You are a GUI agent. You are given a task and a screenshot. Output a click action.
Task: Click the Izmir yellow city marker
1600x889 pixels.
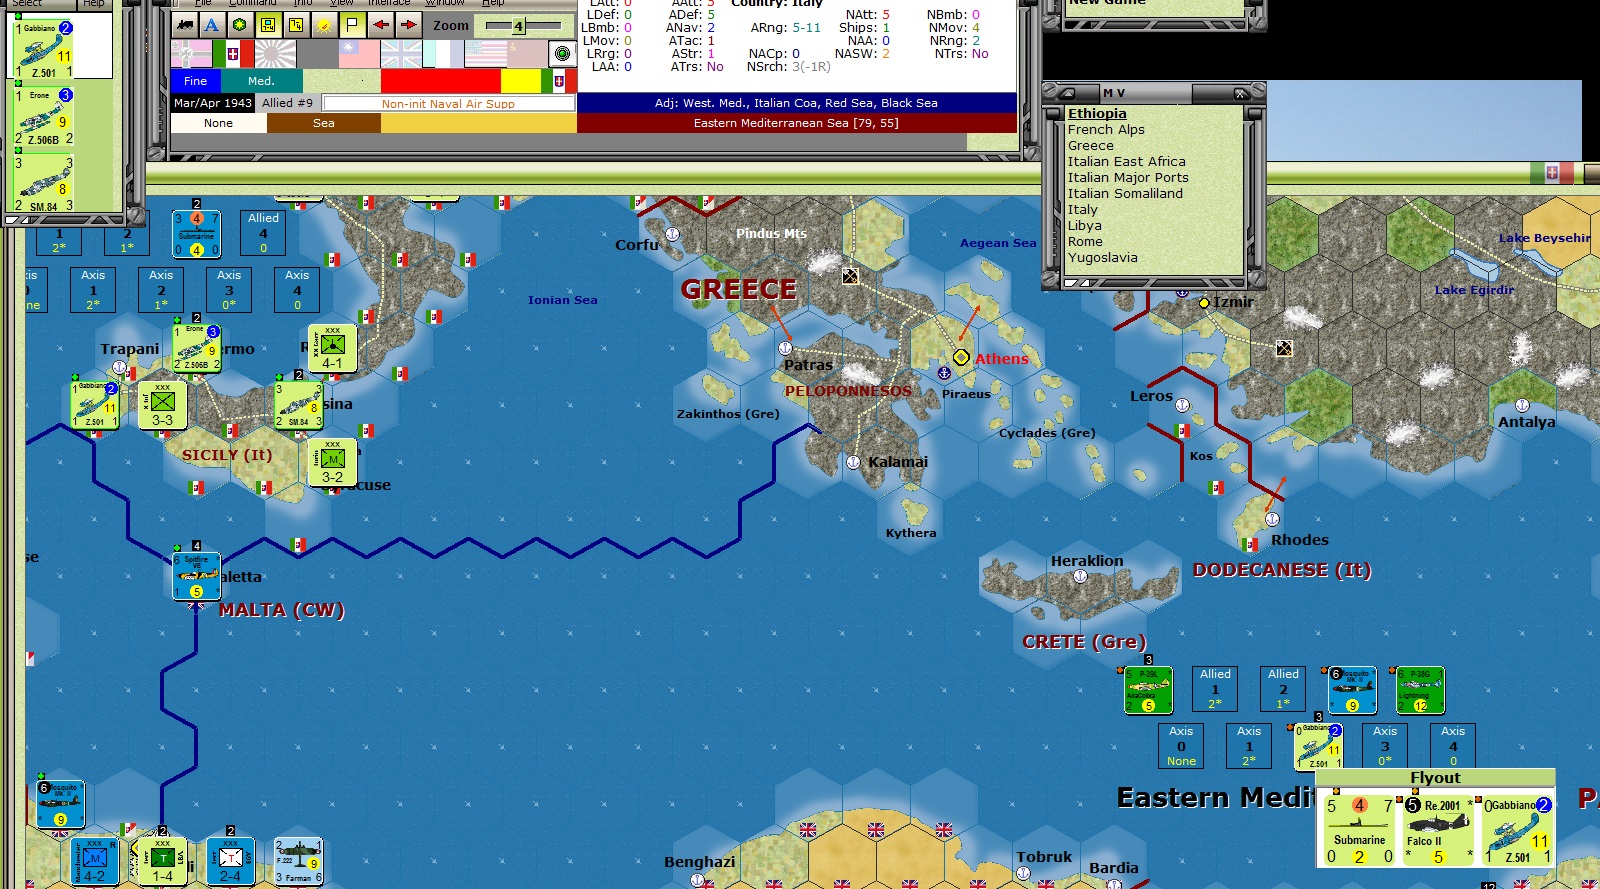(1204, 302)
